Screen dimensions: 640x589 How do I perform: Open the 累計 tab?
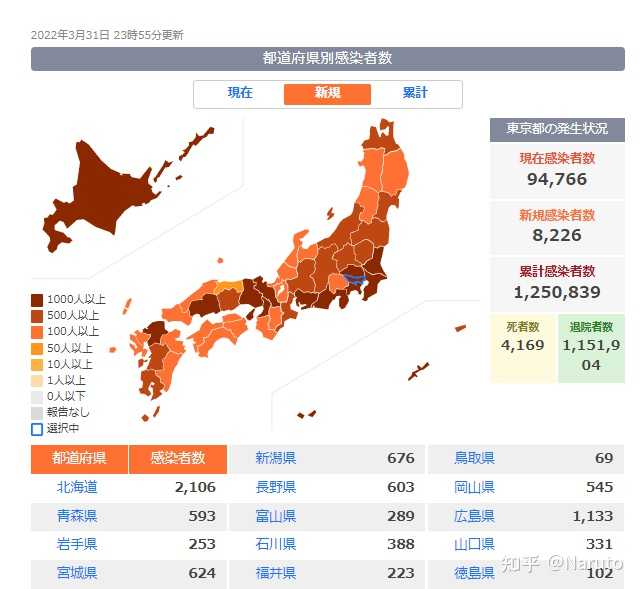(x=415, y=93)
